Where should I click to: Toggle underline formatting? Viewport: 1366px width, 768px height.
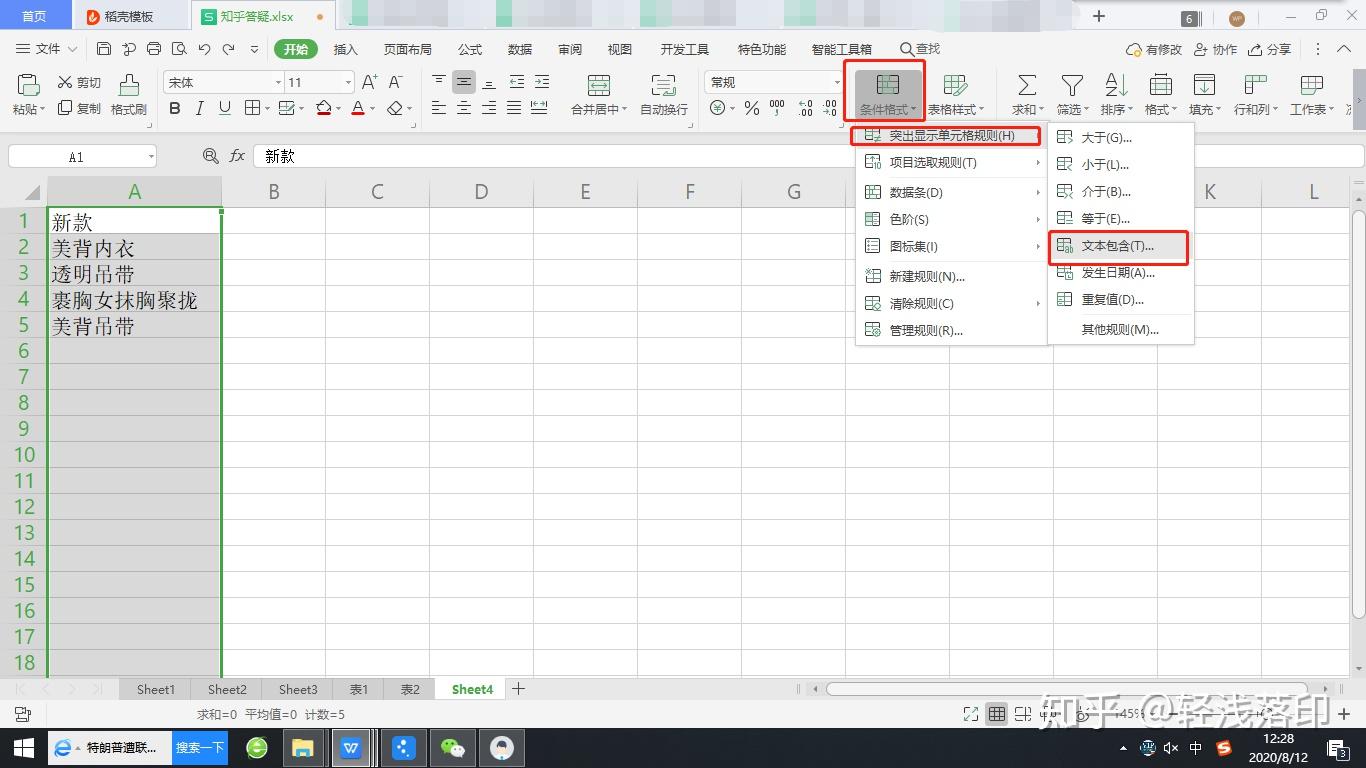pyautogui.click(x=224, y=108)
